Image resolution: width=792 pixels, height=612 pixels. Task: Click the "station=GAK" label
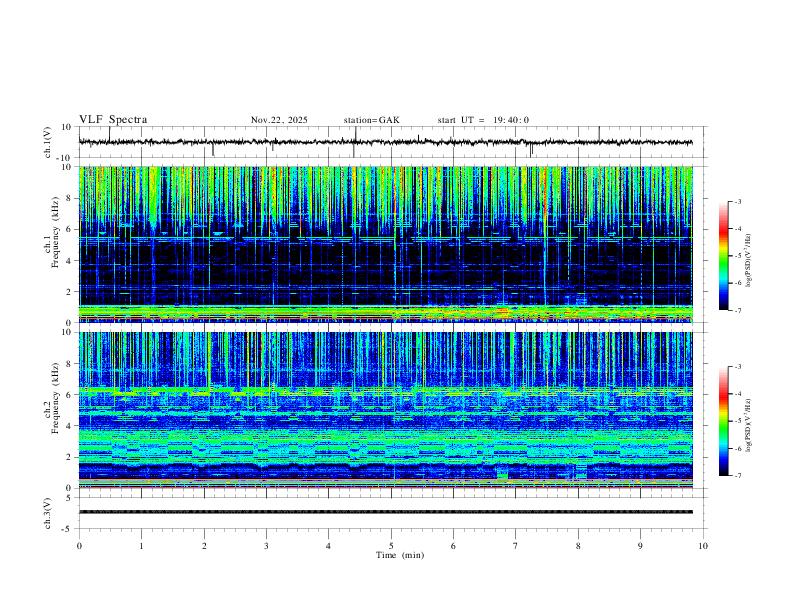click(x=371, y=120)
